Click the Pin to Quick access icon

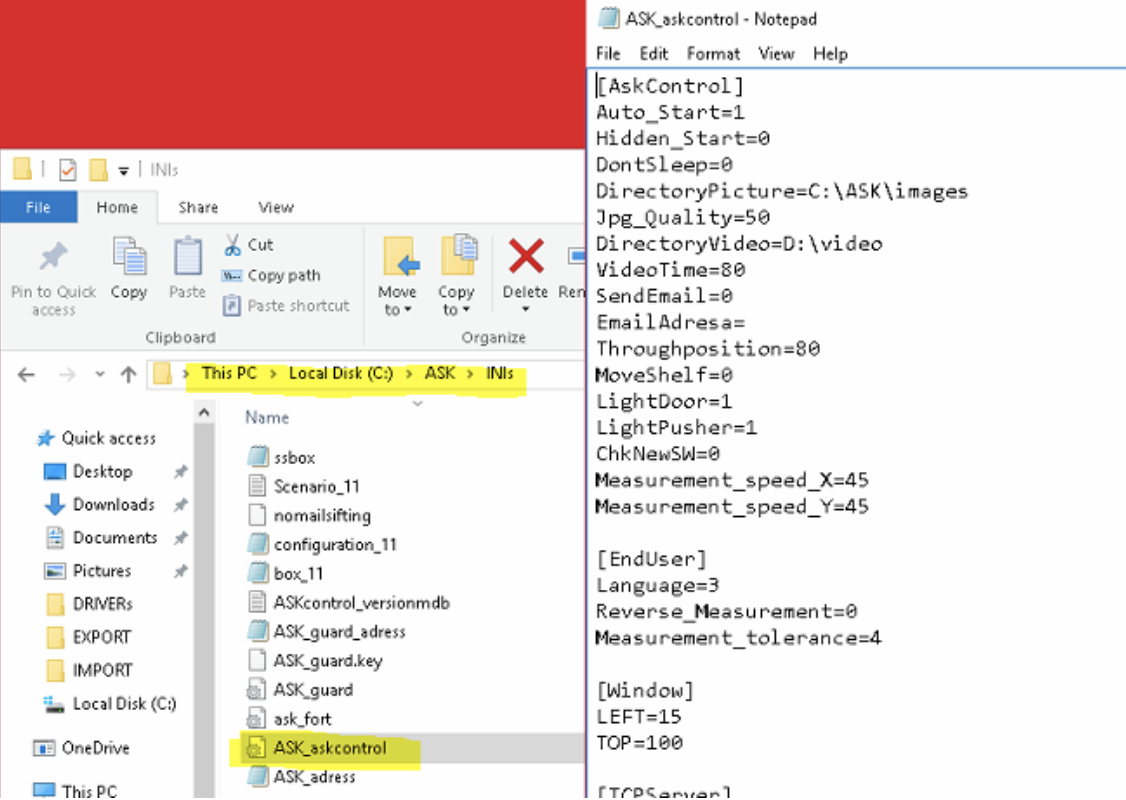pos(53,259)
